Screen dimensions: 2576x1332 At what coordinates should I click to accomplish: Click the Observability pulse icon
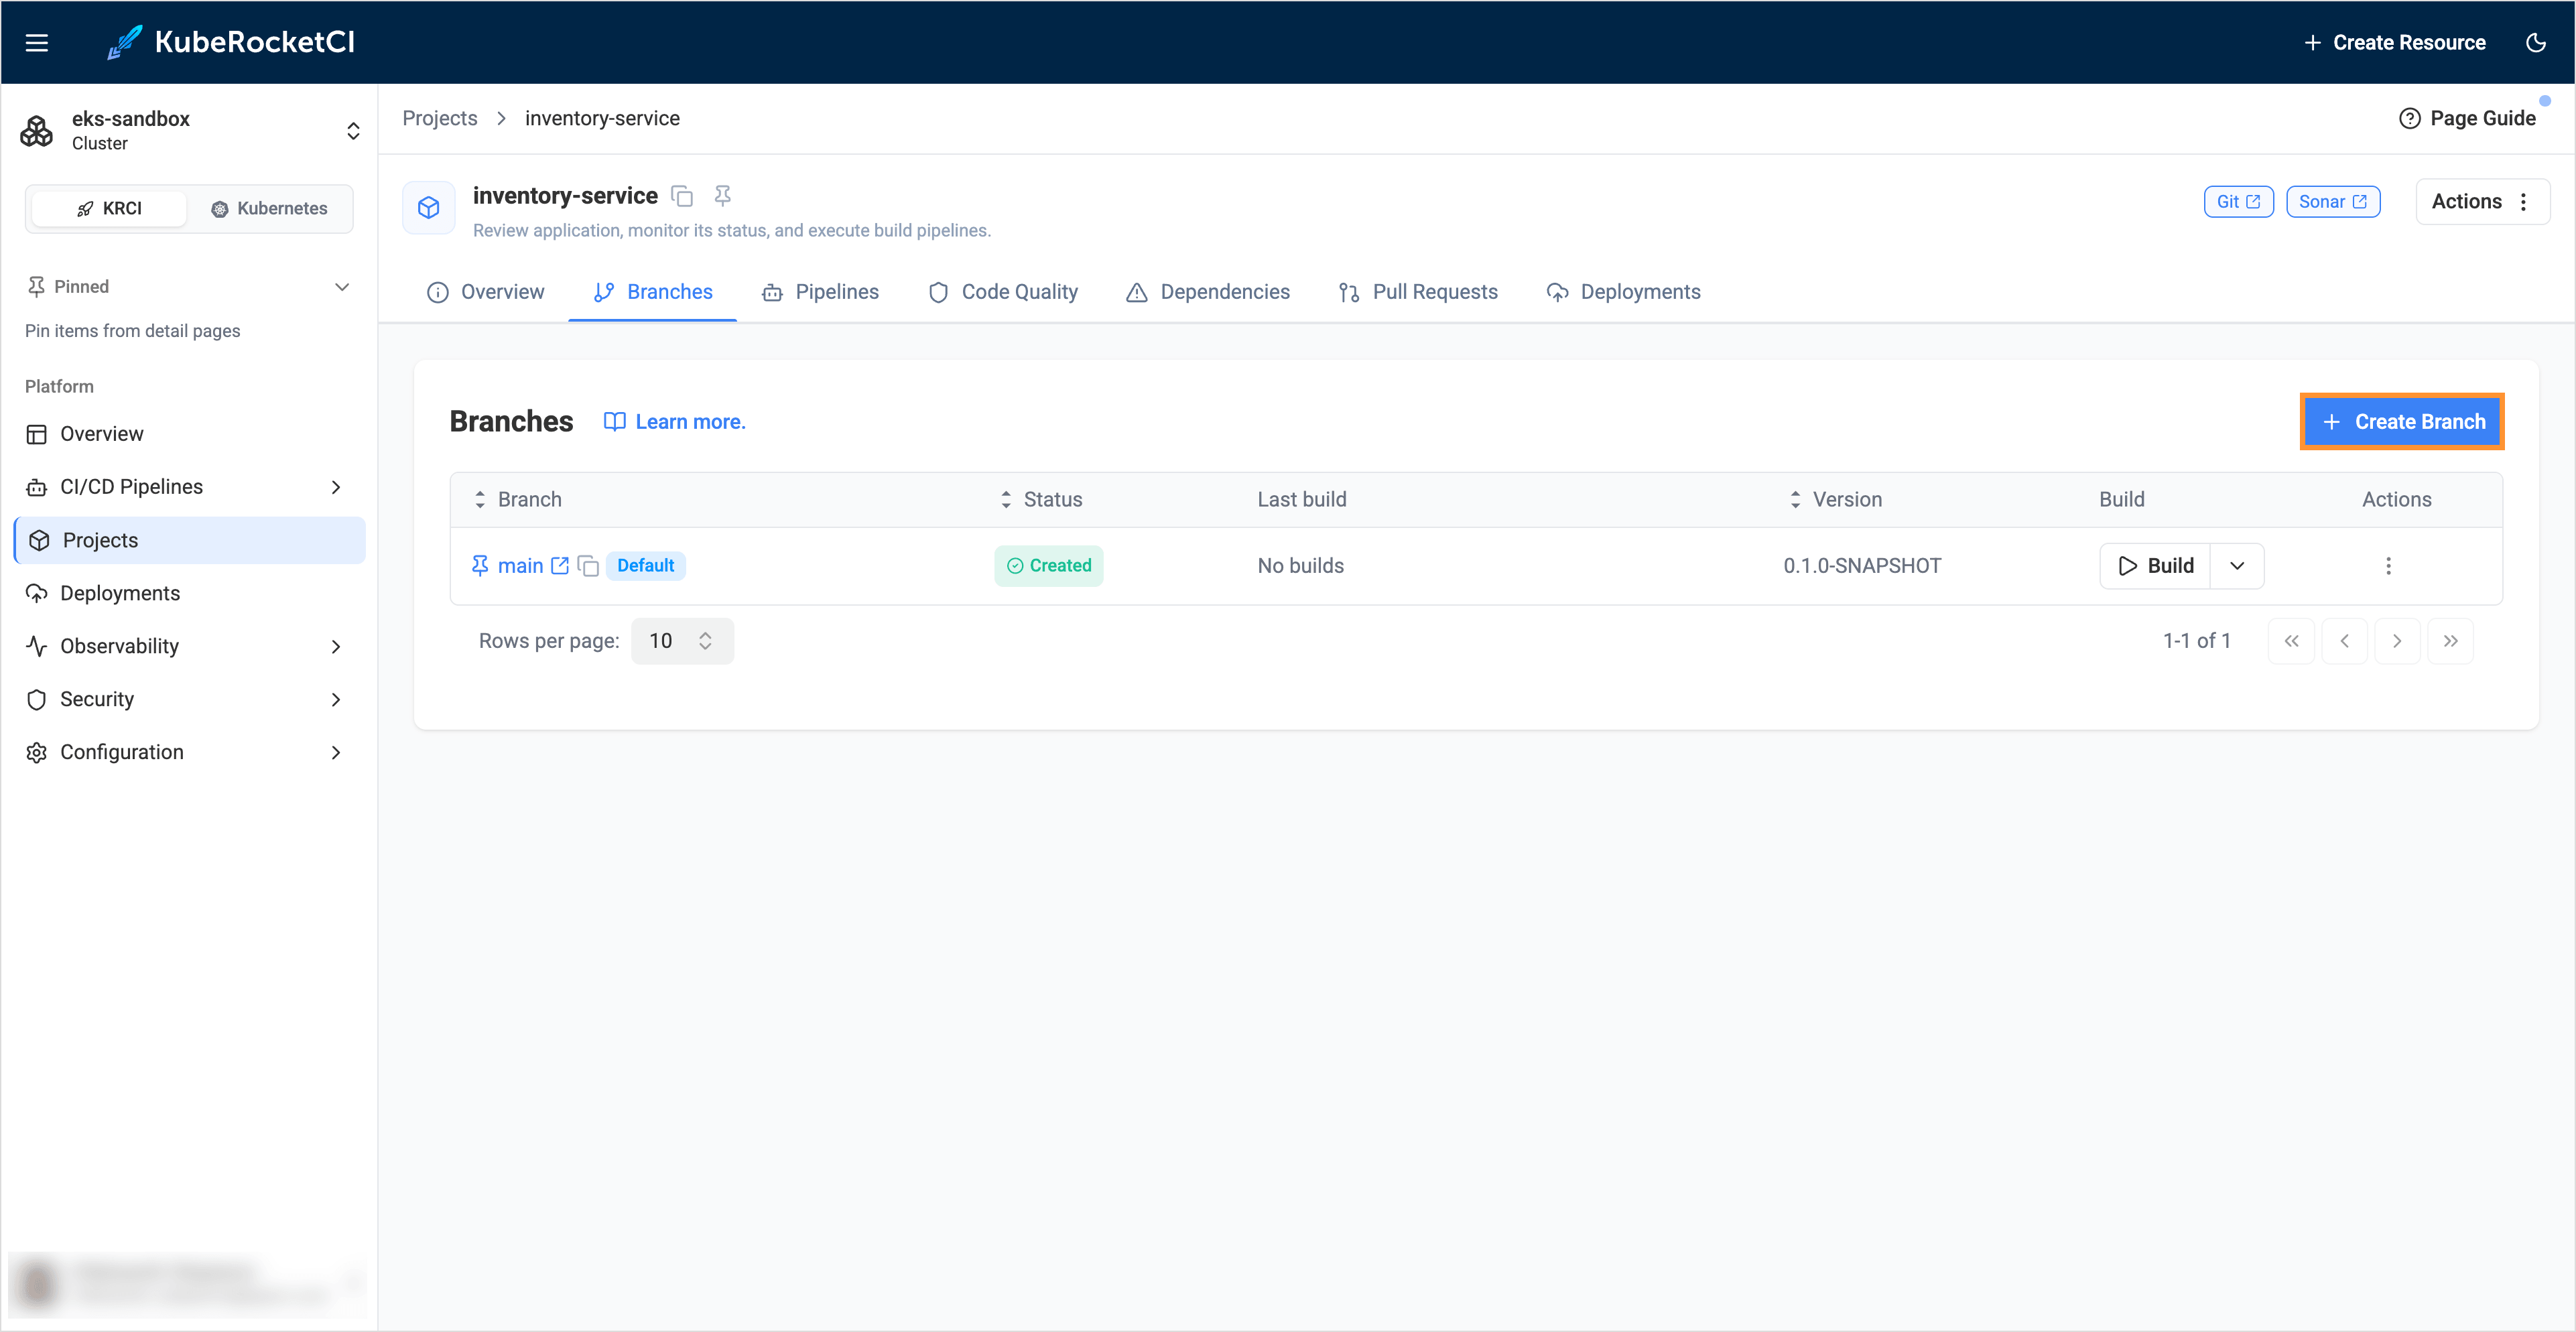[37, 646]
